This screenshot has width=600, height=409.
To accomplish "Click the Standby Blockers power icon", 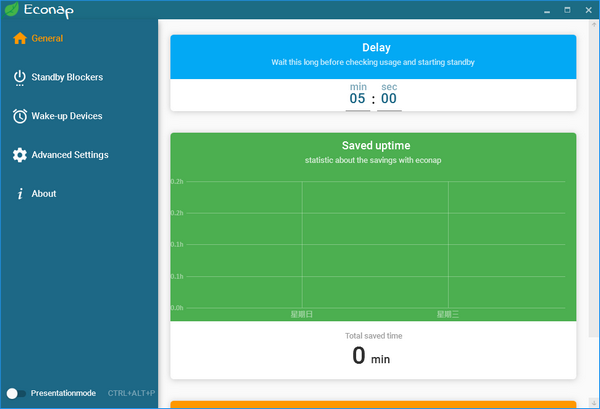I will point(19,77).
